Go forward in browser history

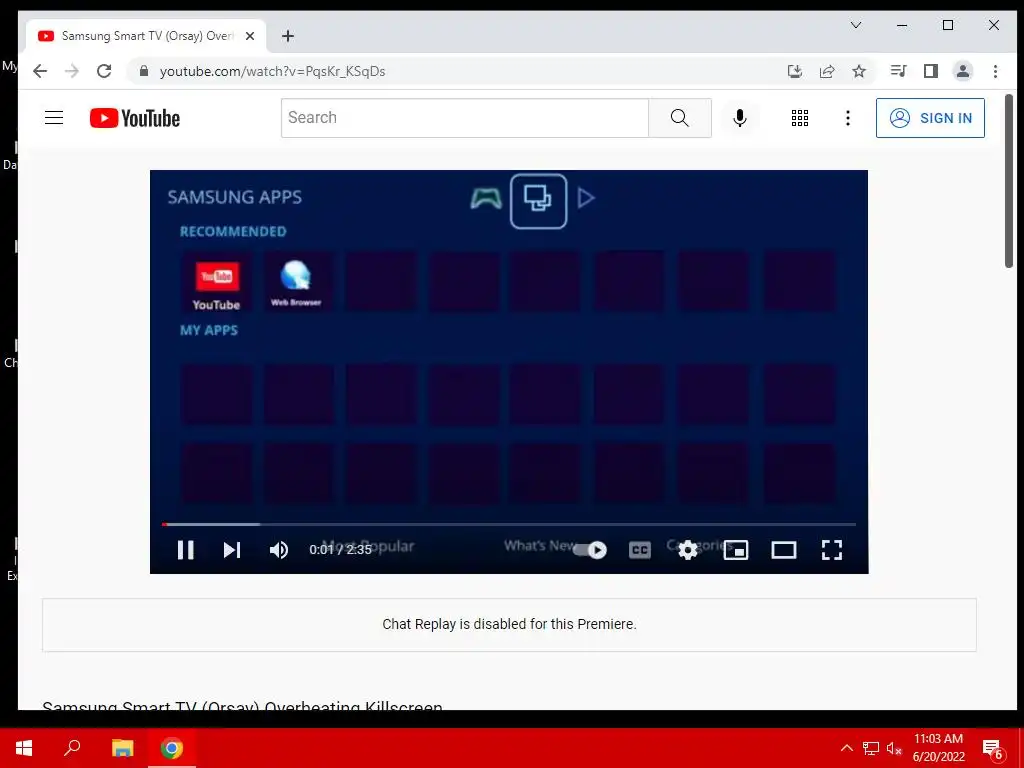pyautogui.click(x=72, y=71)
